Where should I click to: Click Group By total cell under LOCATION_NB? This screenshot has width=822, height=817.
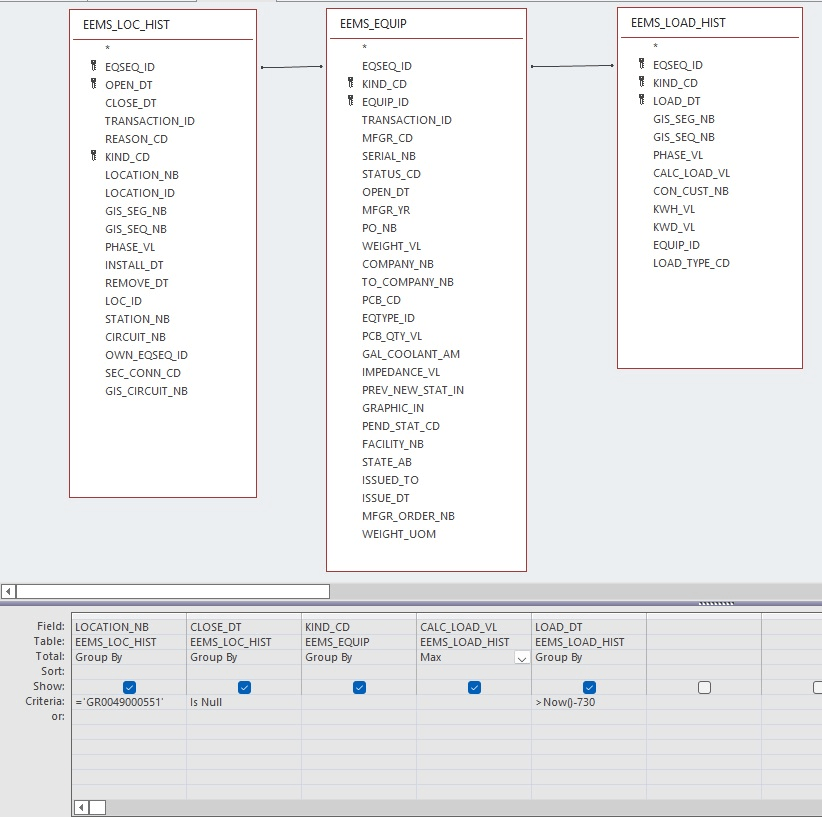click(129, 657)
